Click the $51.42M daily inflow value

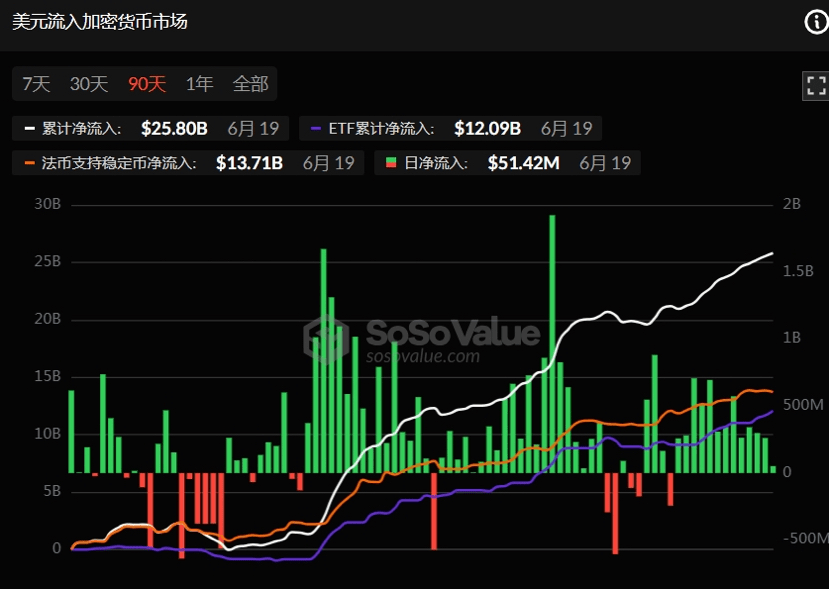click(x=523, y=163)
